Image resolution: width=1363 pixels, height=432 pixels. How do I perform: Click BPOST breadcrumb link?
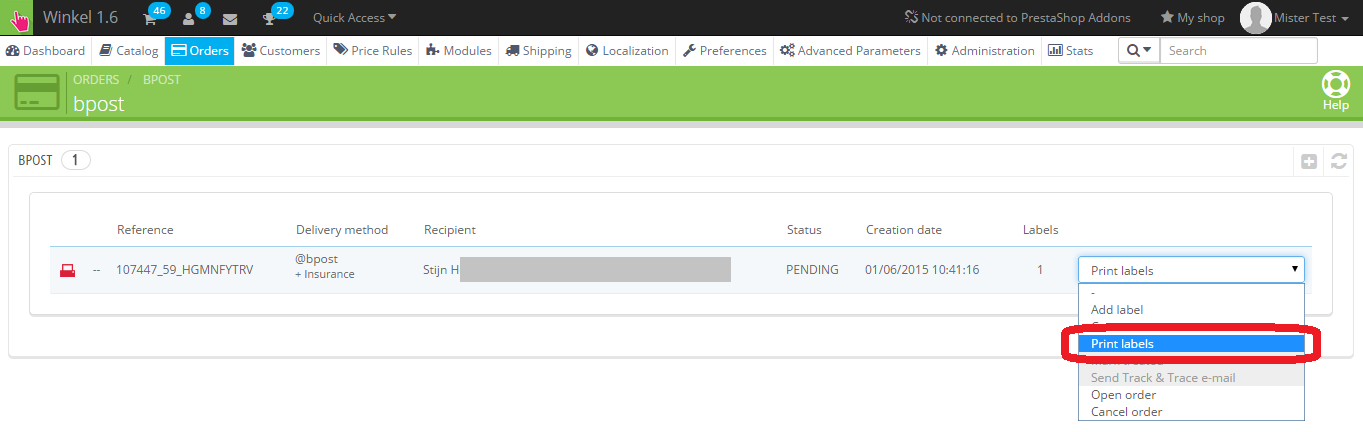(162, 79)
